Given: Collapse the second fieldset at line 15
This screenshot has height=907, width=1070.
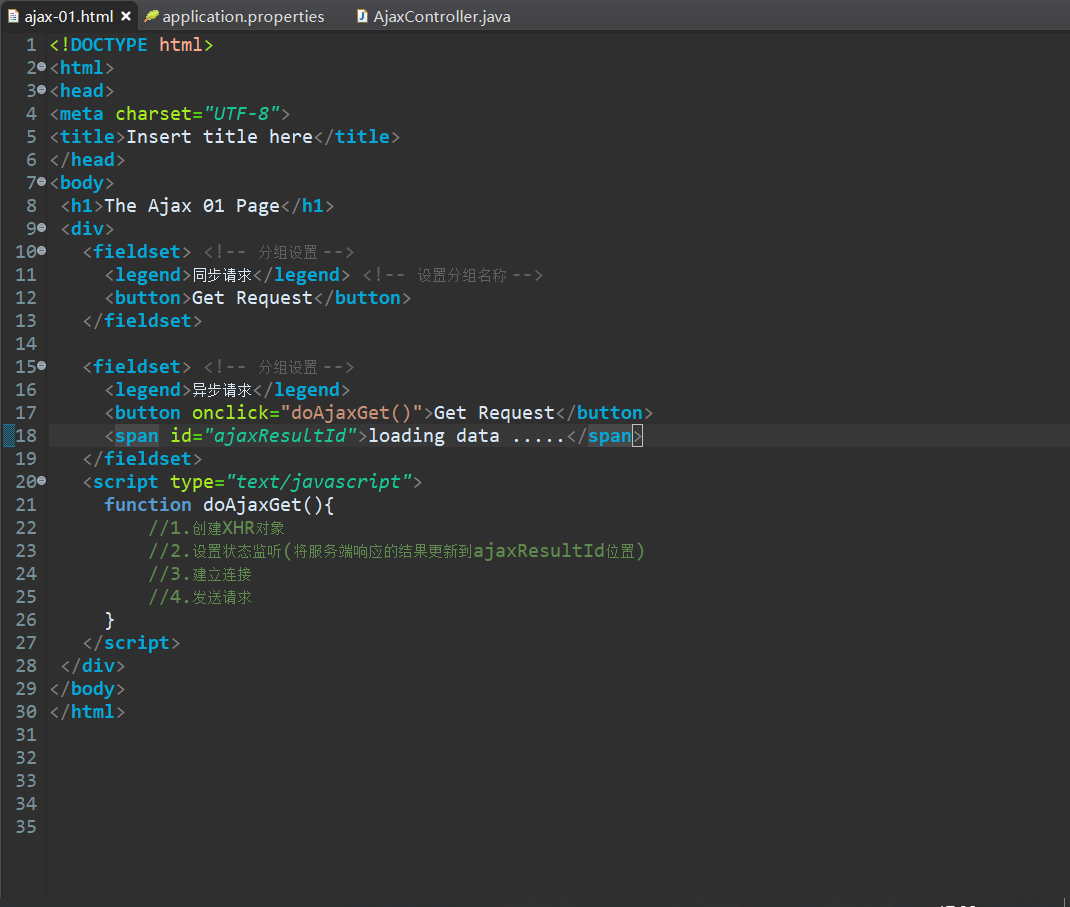Looking at the screenshot, I should point(42,366).
